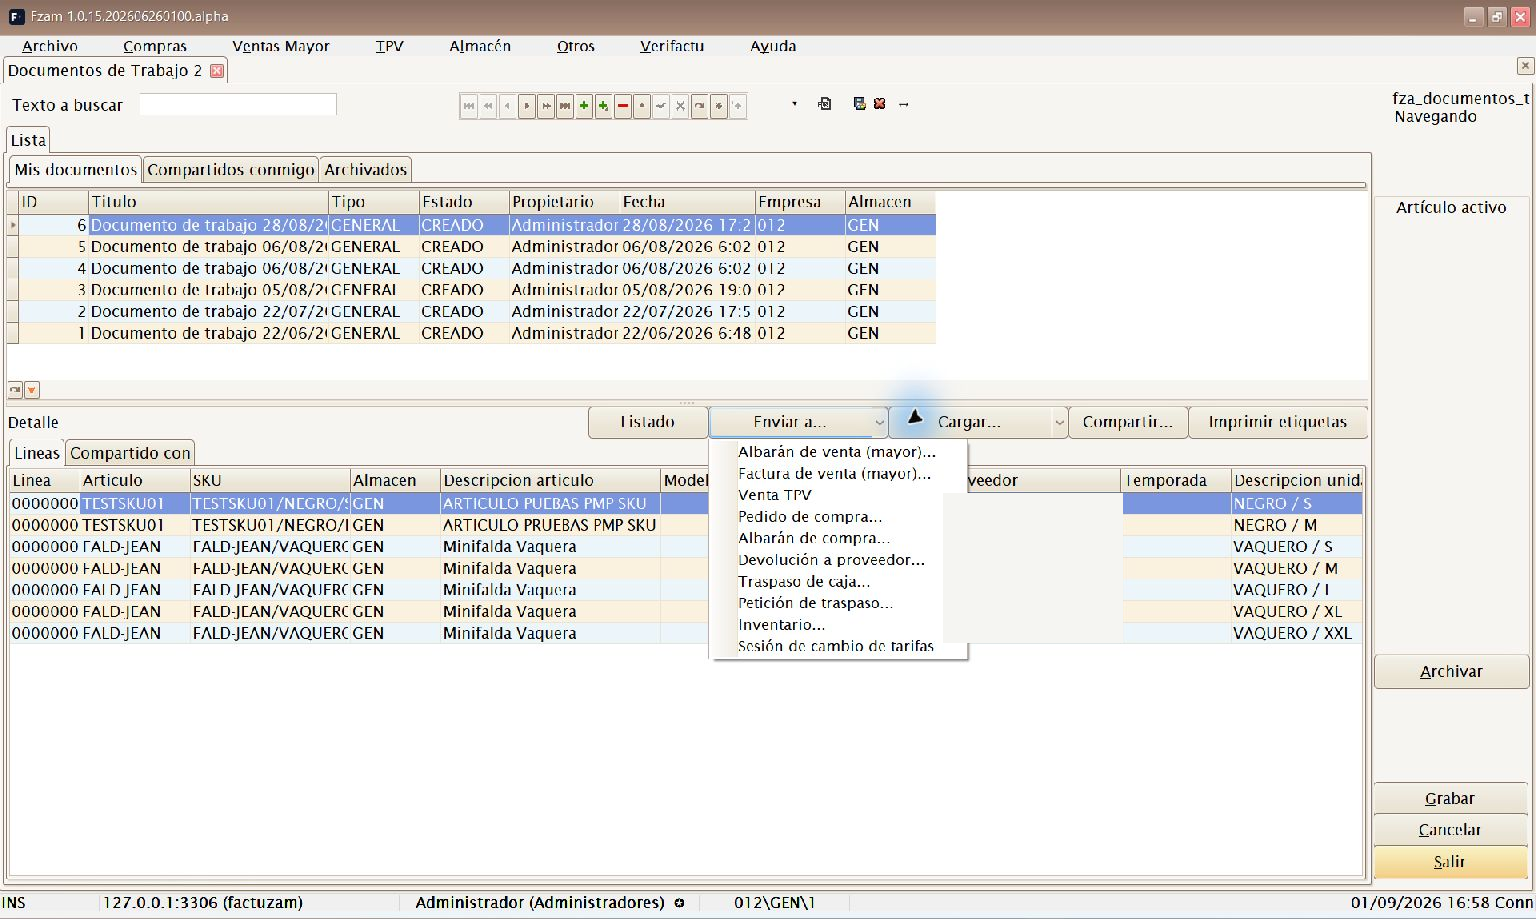Insert new record with green plus
This screenshot has height=919, width=1536.
pyautogui.click(x=584, y=105)
